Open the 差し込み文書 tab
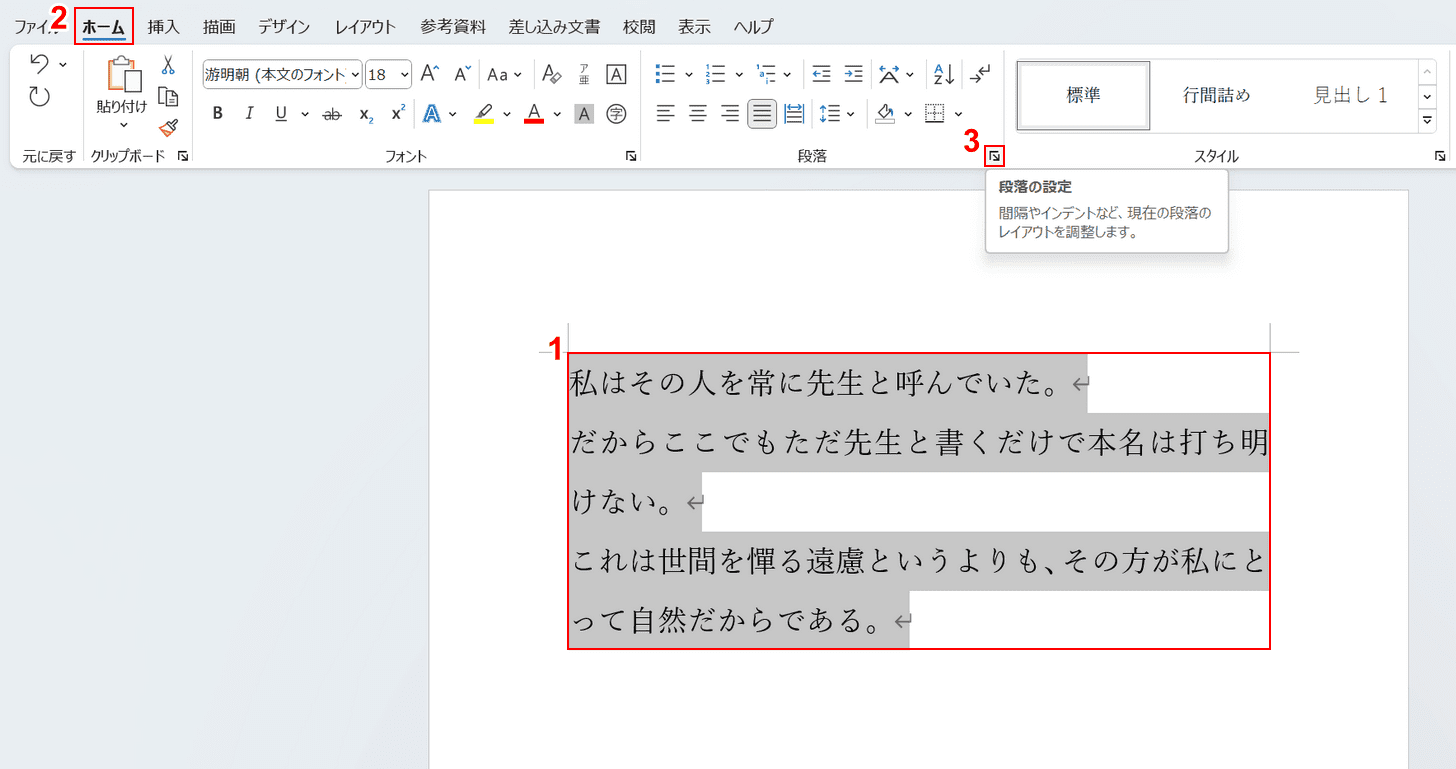 tap(554, 27)
